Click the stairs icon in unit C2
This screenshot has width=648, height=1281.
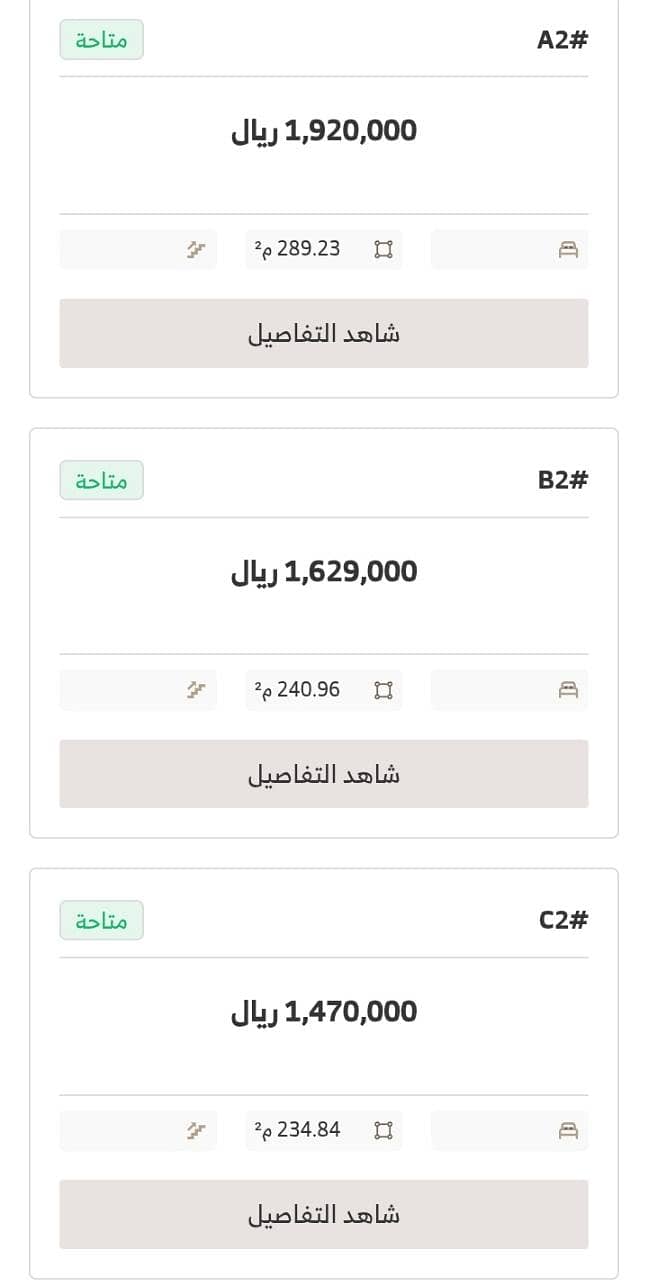pyautogui.click(x=196, y=1131)
